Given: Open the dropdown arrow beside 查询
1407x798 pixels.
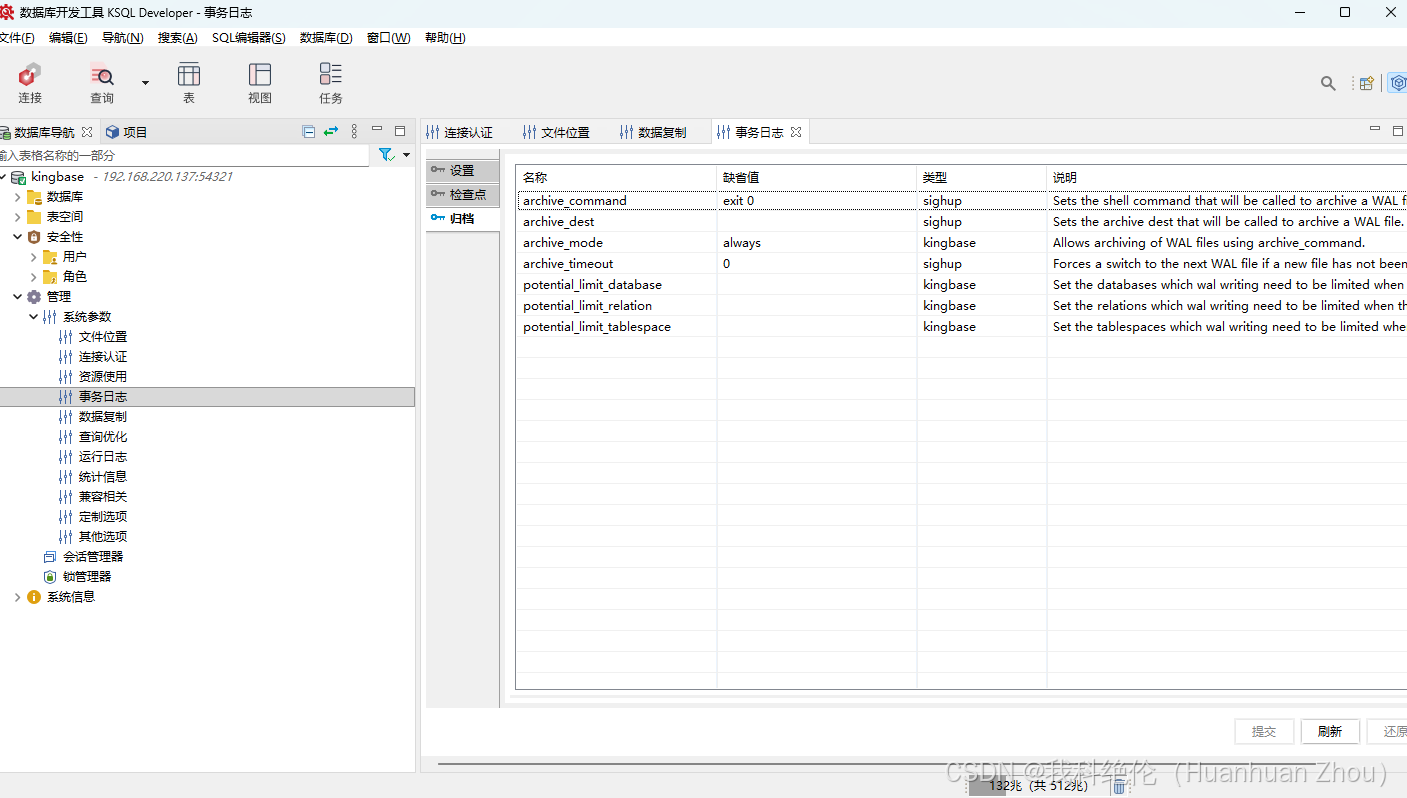Looking at the screenshot, I should tap(145, 83).
